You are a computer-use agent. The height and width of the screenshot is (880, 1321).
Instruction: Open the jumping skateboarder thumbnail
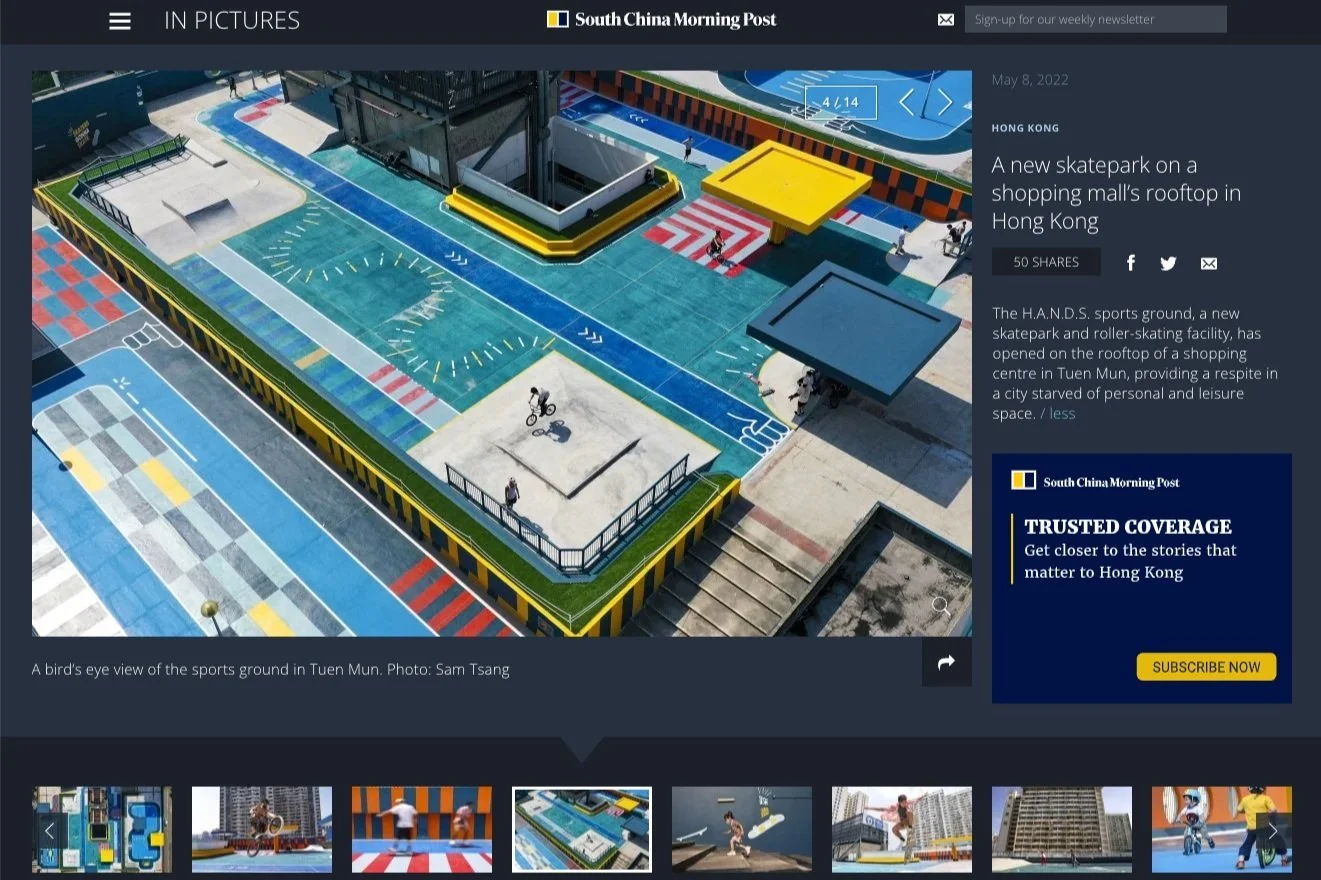[x=902, y=829]
